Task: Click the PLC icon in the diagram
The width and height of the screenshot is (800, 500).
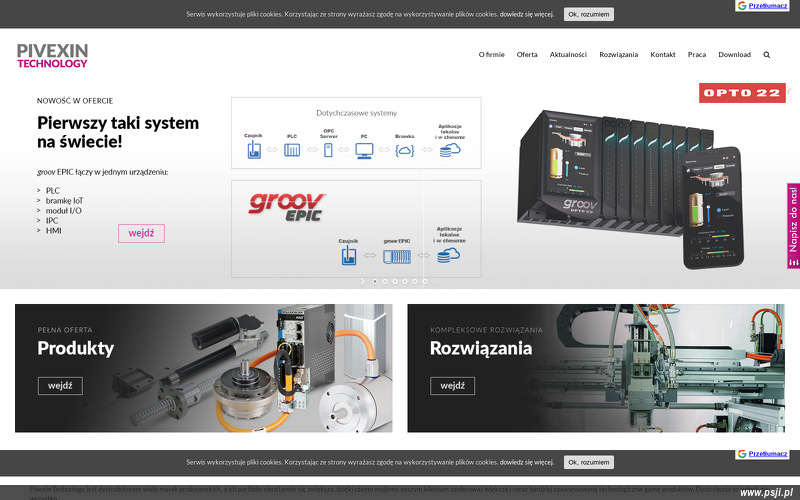Action: click(292, 150)
